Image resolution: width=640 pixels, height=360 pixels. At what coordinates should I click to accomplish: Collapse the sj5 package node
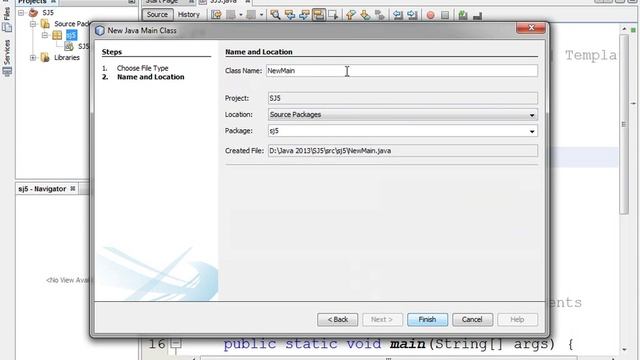point(45,35)
